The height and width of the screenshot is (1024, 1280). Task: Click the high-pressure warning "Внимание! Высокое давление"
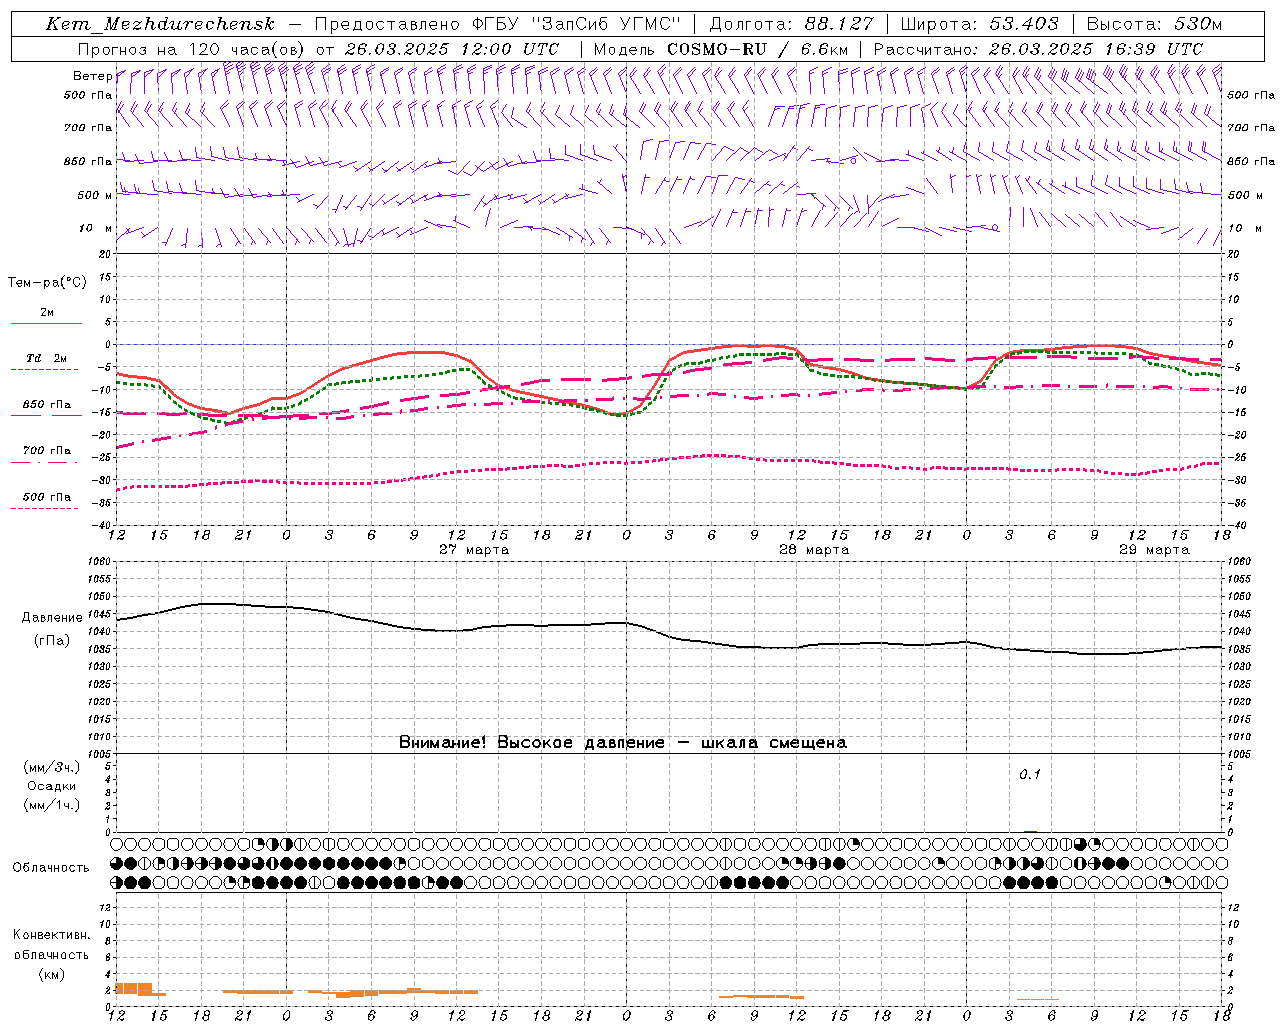(x=532, y=743)
